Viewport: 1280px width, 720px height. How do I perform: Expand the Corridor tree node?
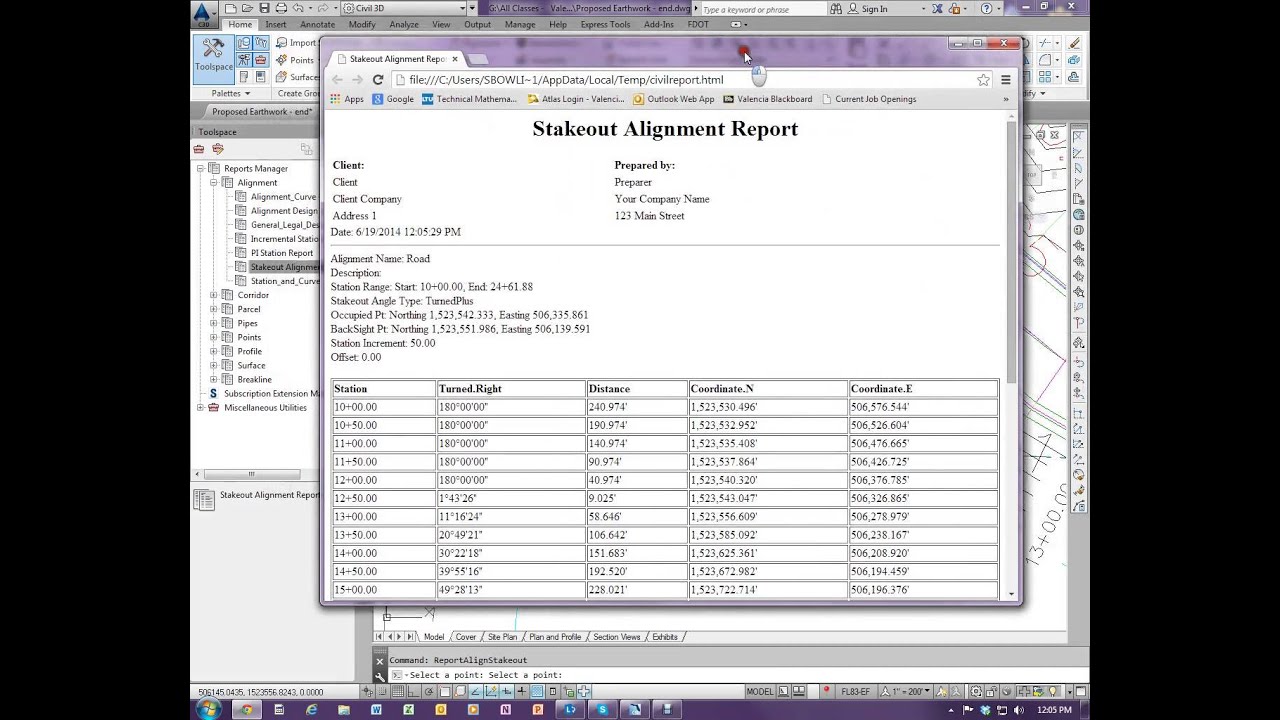tap(213, 295)
